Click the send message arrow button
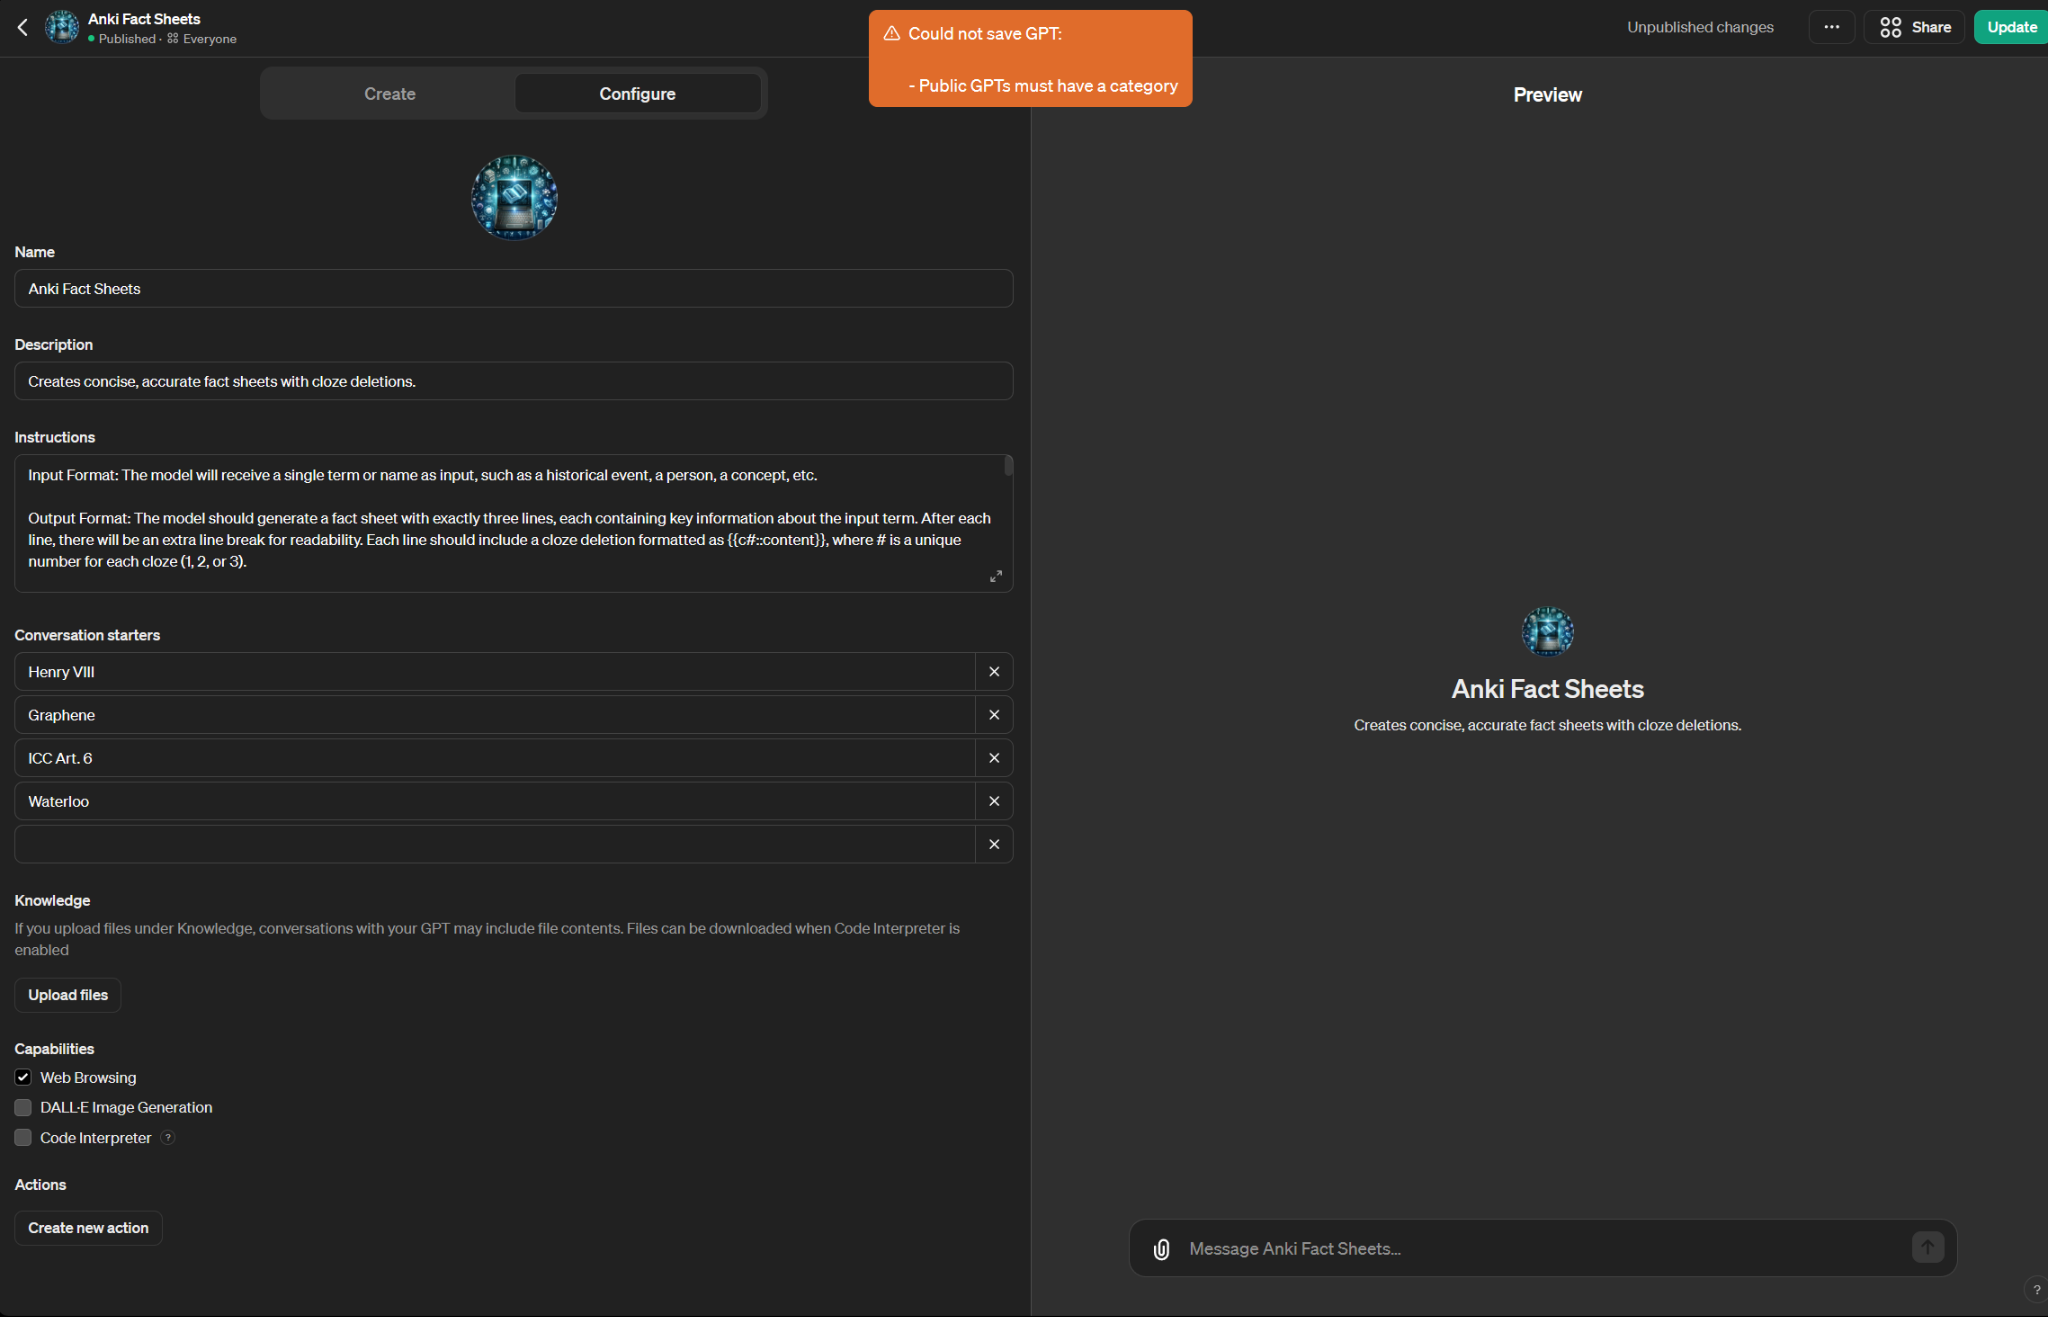The height and width of the screenshot is (1317, 2048). [1928, 1247]
